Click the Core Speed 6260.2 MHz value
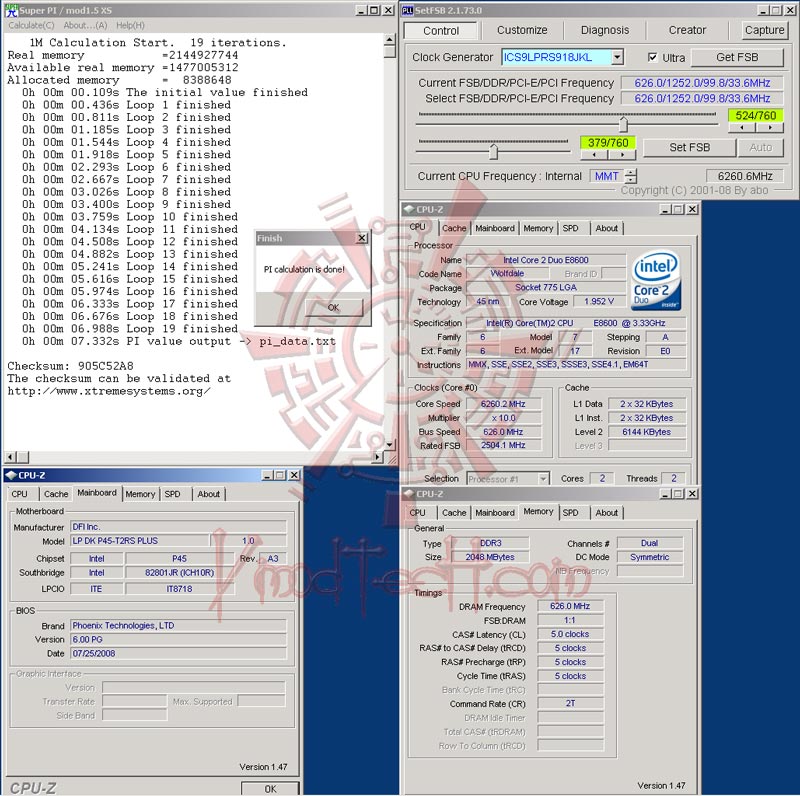This screenshot has height=796, width=800. (x=503, y=404)
